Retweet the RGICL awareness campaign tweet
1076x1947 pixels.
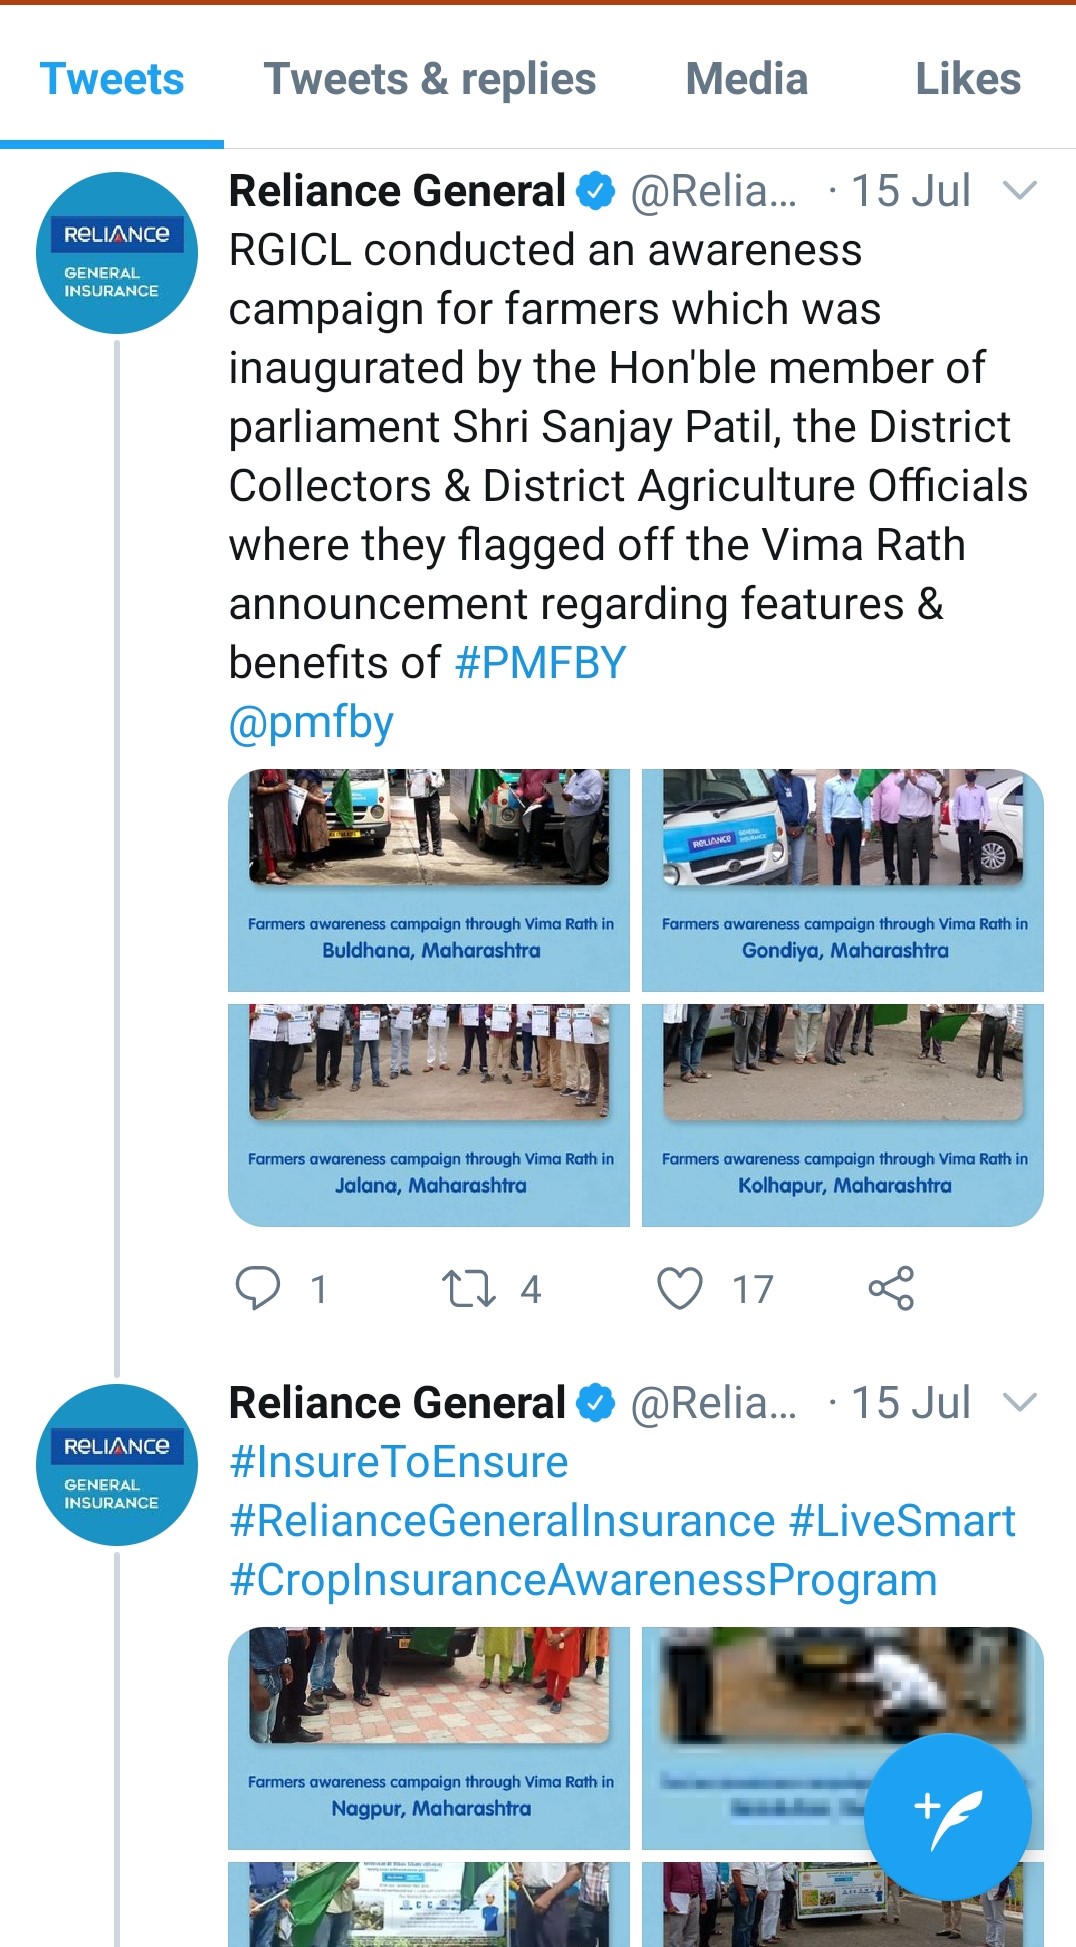pos(469,1288)
